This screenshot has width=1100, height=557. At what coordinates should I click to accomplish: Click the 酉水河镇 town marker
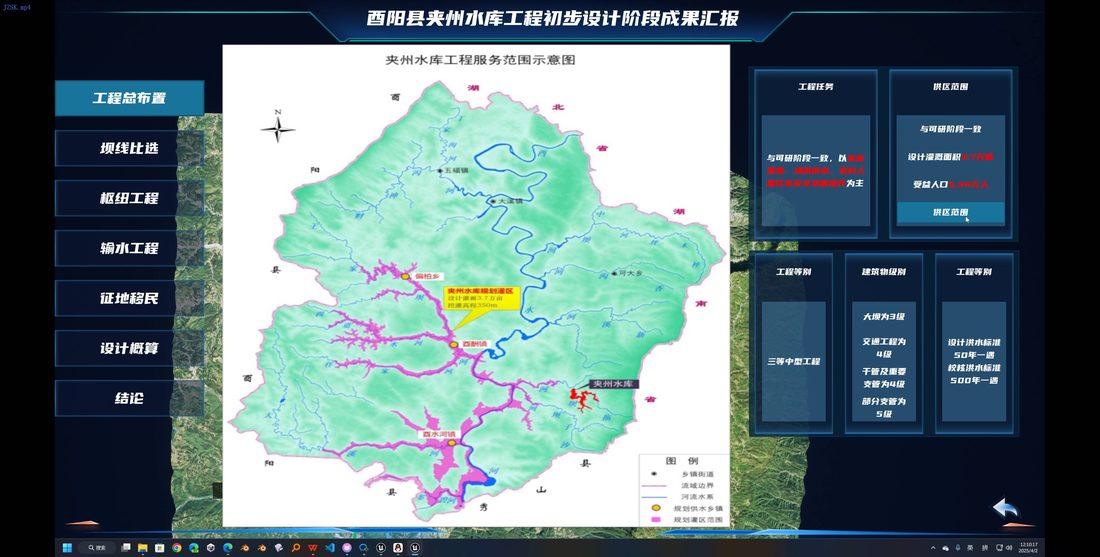[x=452, y=443]
